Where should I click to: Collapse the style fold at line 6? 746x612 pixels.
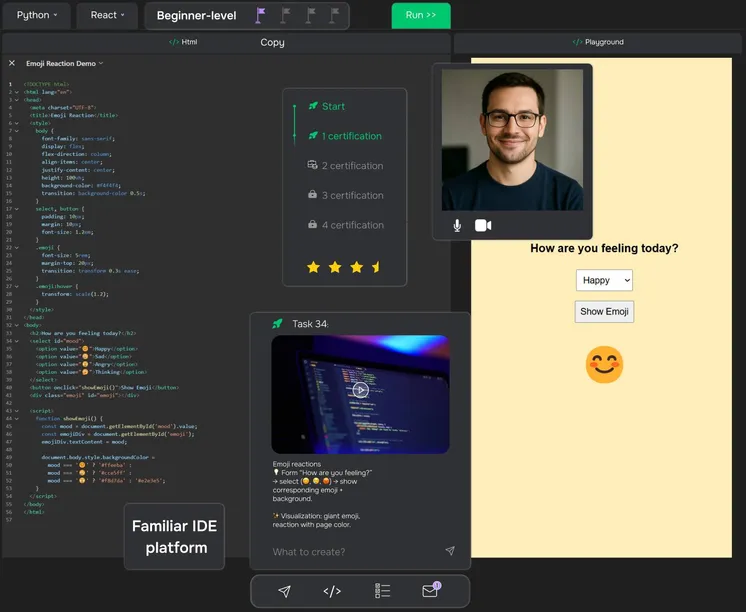(17, 123)
